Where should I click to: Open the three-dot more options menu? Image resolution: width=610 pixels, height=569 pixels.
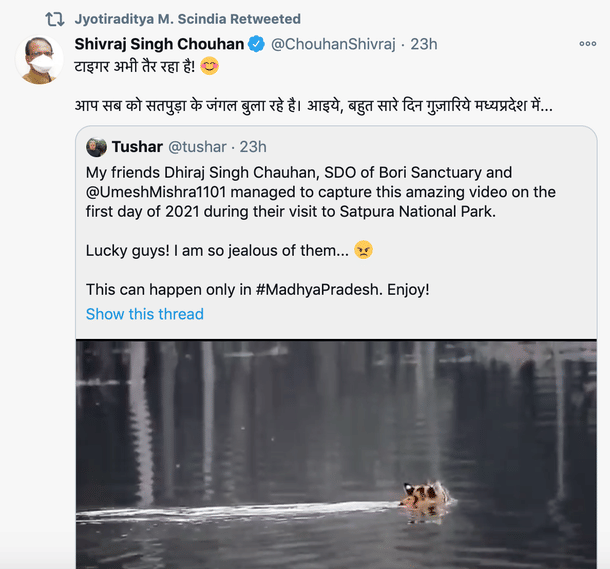587,44
